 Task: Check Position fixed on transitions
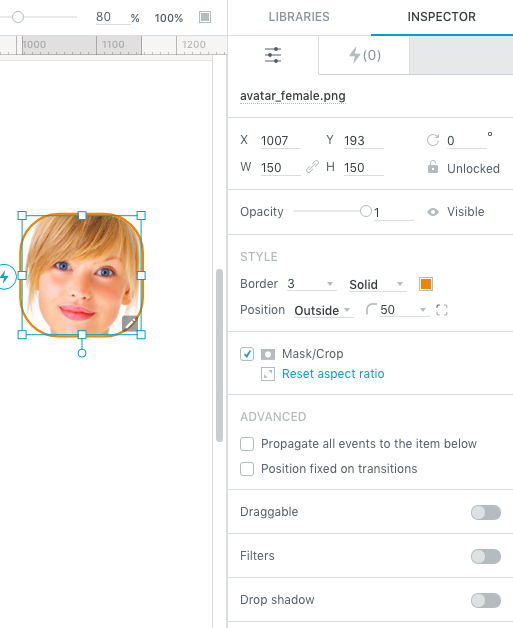[247, 469]
